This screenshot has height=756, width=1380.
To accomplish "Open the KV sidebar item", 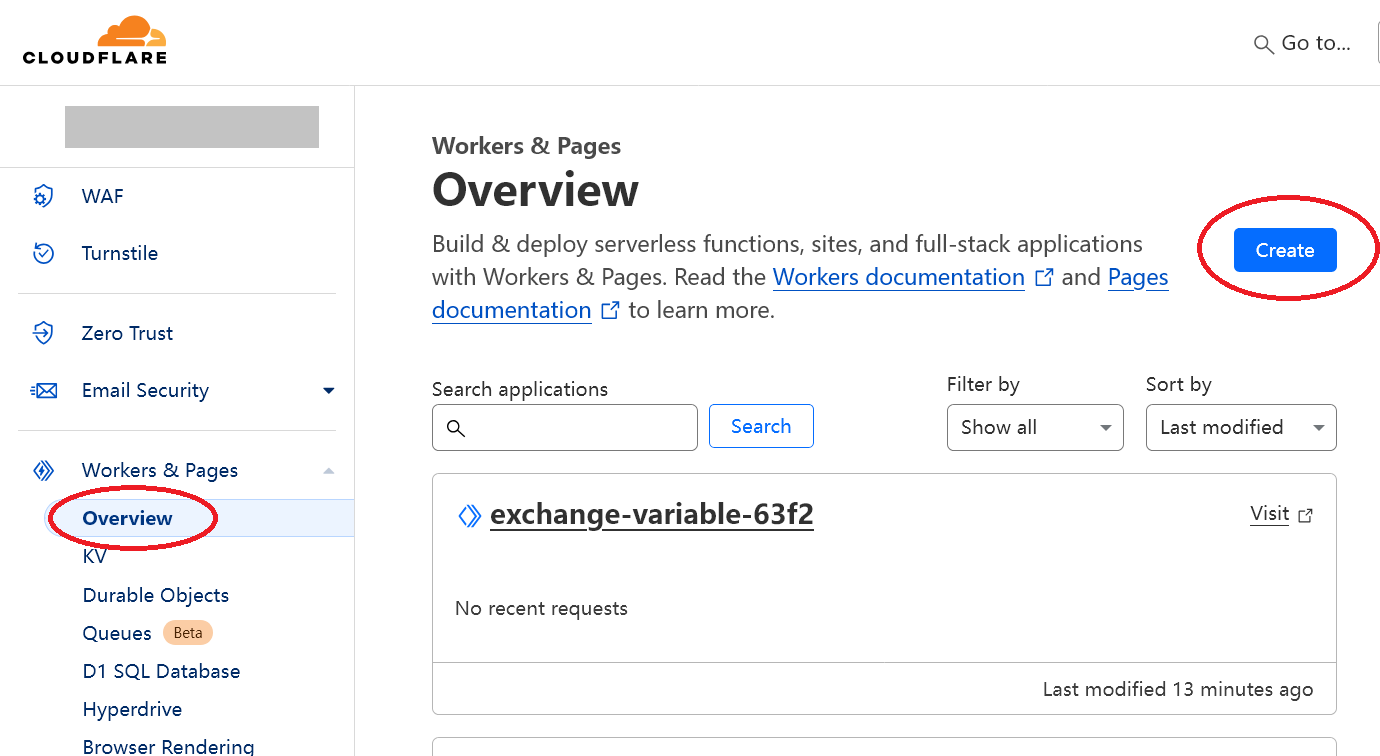I will (x=95, y=556).
